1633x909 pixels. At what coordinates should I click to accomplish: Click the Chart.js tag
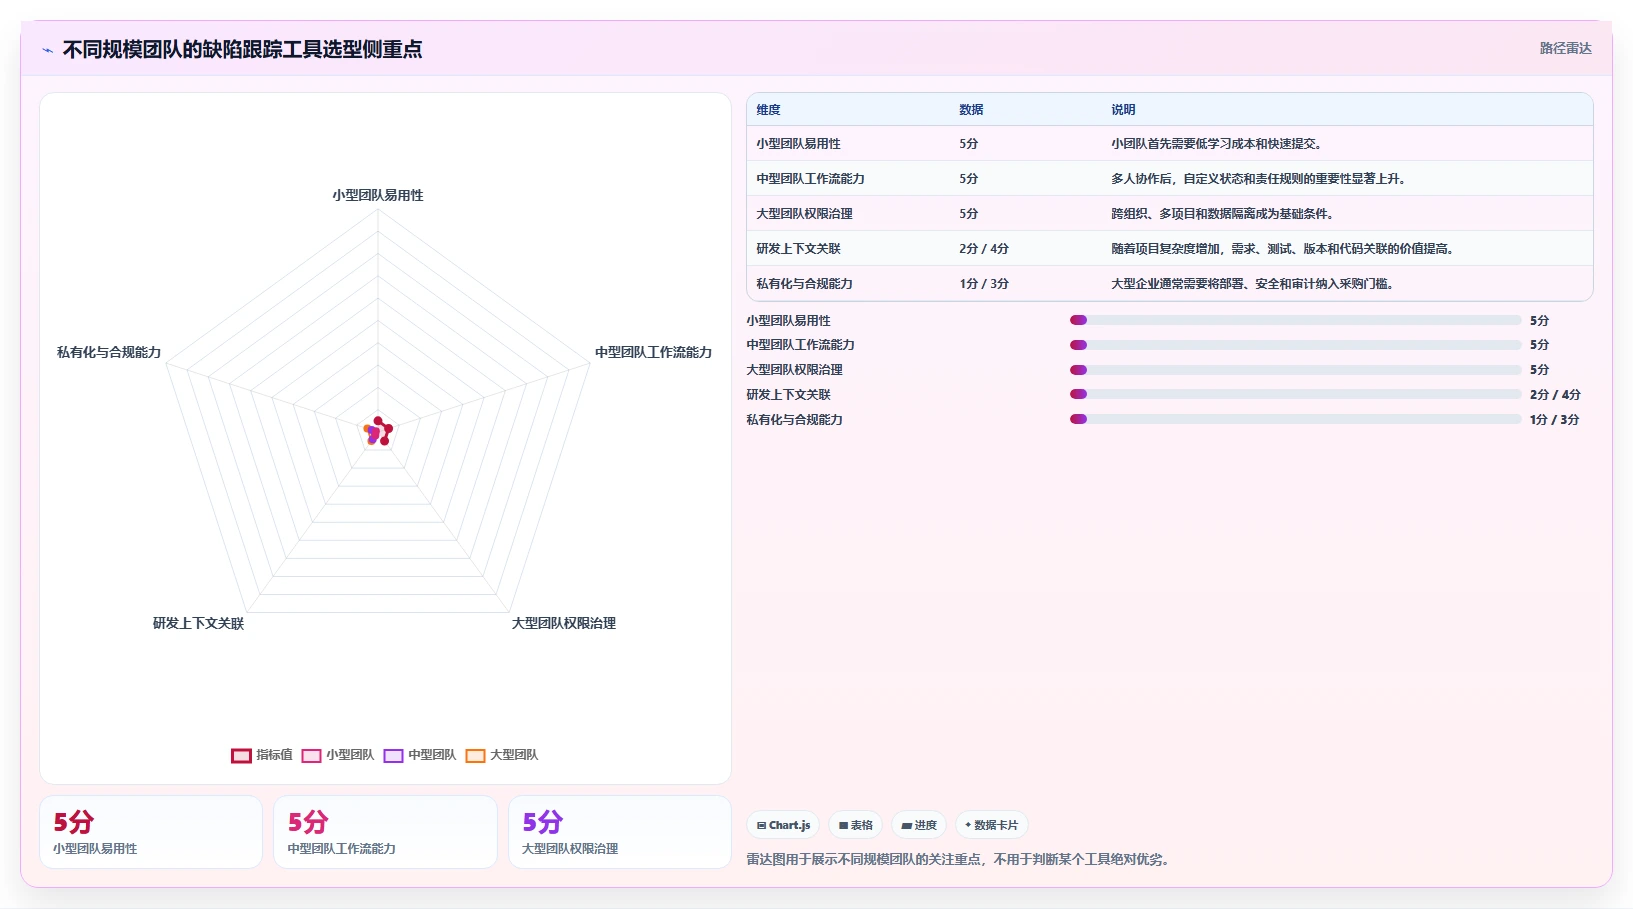tap(783, 825)
